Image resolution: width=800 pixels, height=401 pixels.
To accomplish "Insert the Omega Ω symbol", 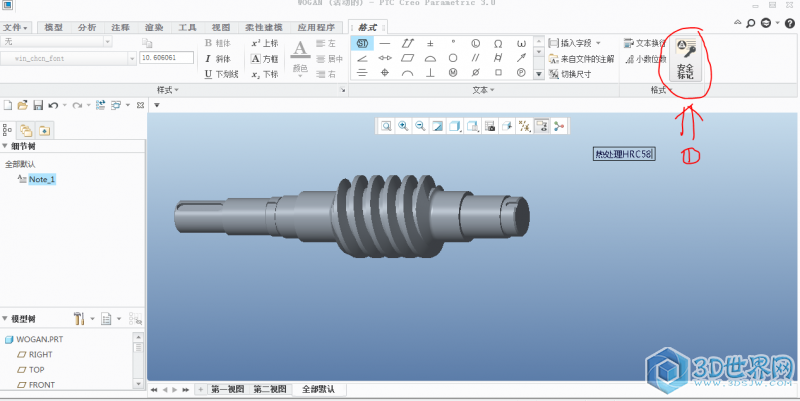I will point(498,43).
